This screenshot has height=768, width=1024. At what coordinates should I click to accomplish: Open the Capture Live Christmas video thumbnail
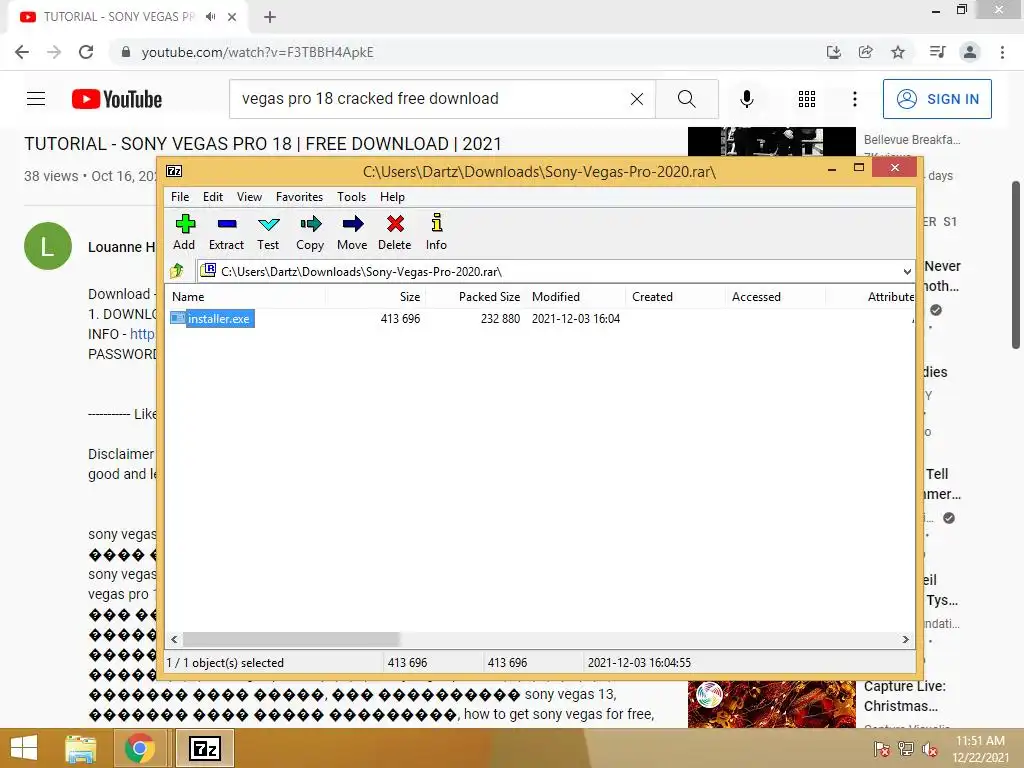pyautogui.click(x=771, y=704)
